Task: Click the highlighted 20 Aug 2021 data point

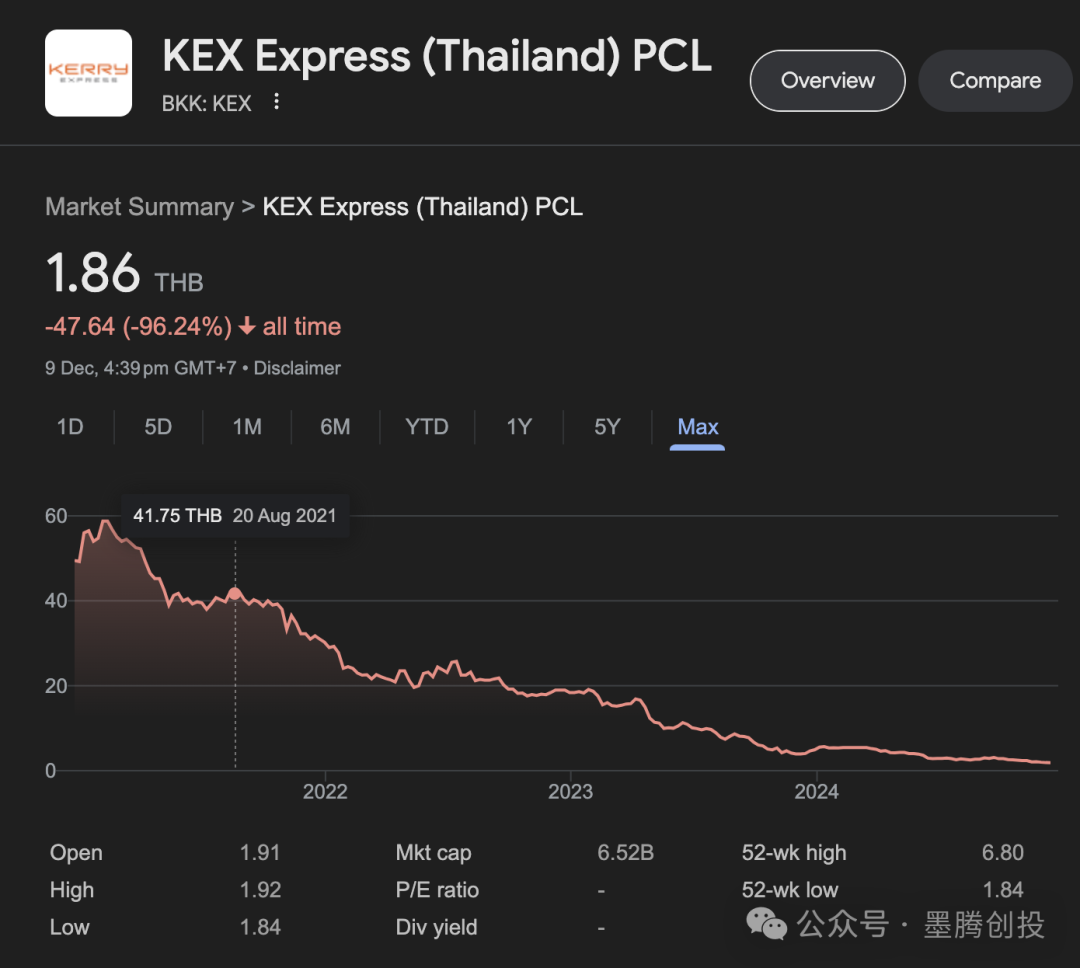Action: 235,593
